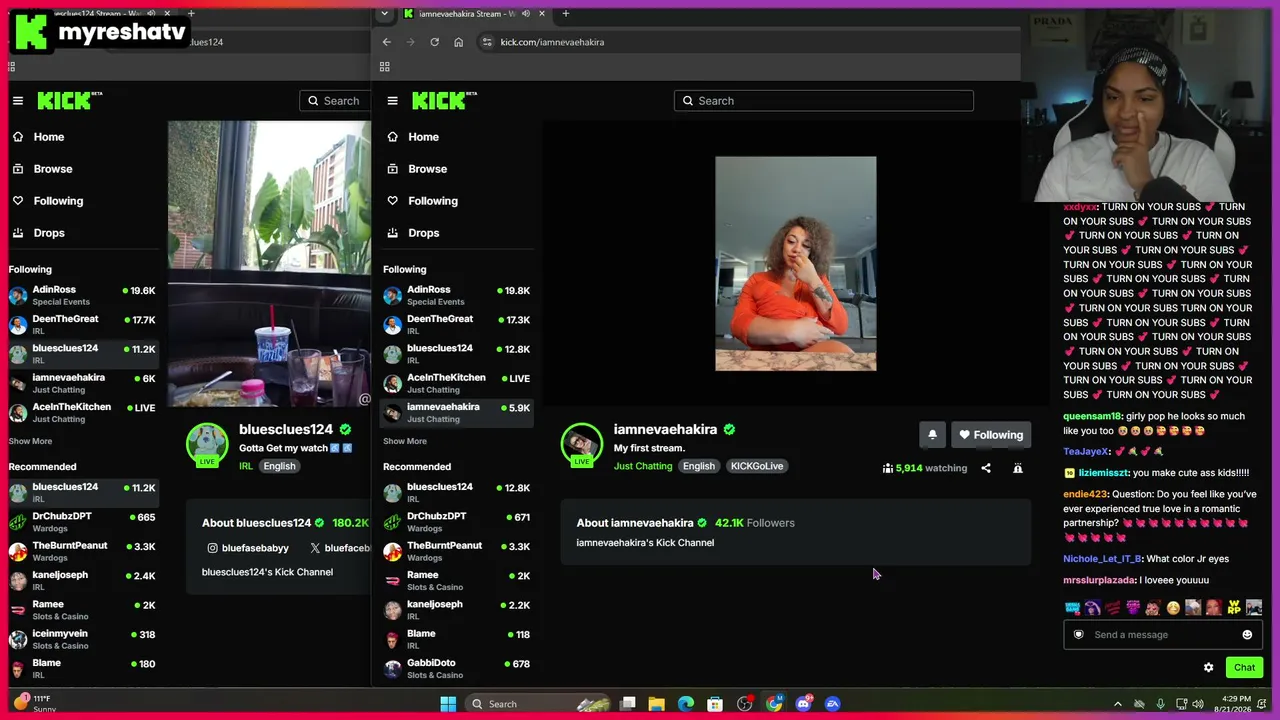View site information beside kick.com/iamnevaehakira URL
Viewport: 1280px width, 720px height.
tap(487, 42)
